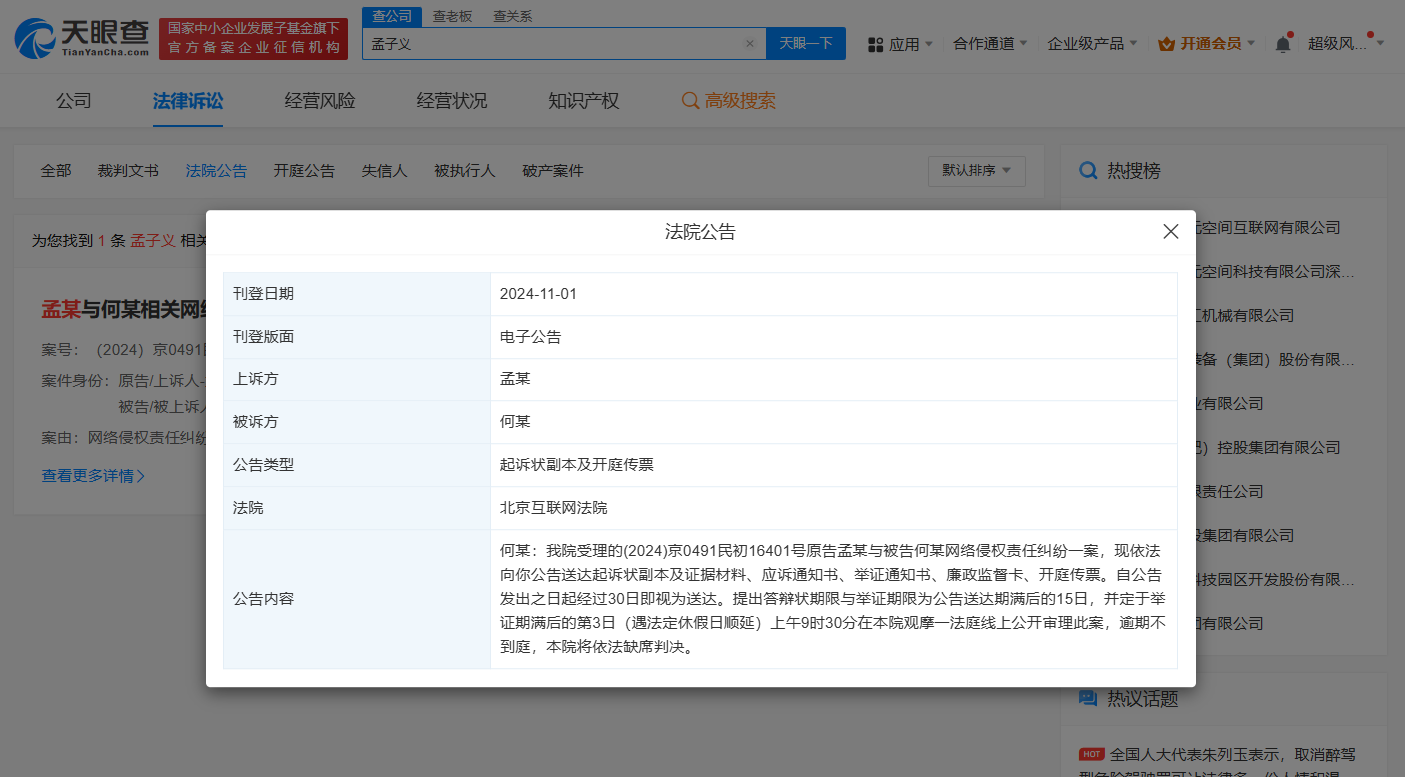Select the 裁判文书 filter
1405x777 pixels.
coord(128,171)
